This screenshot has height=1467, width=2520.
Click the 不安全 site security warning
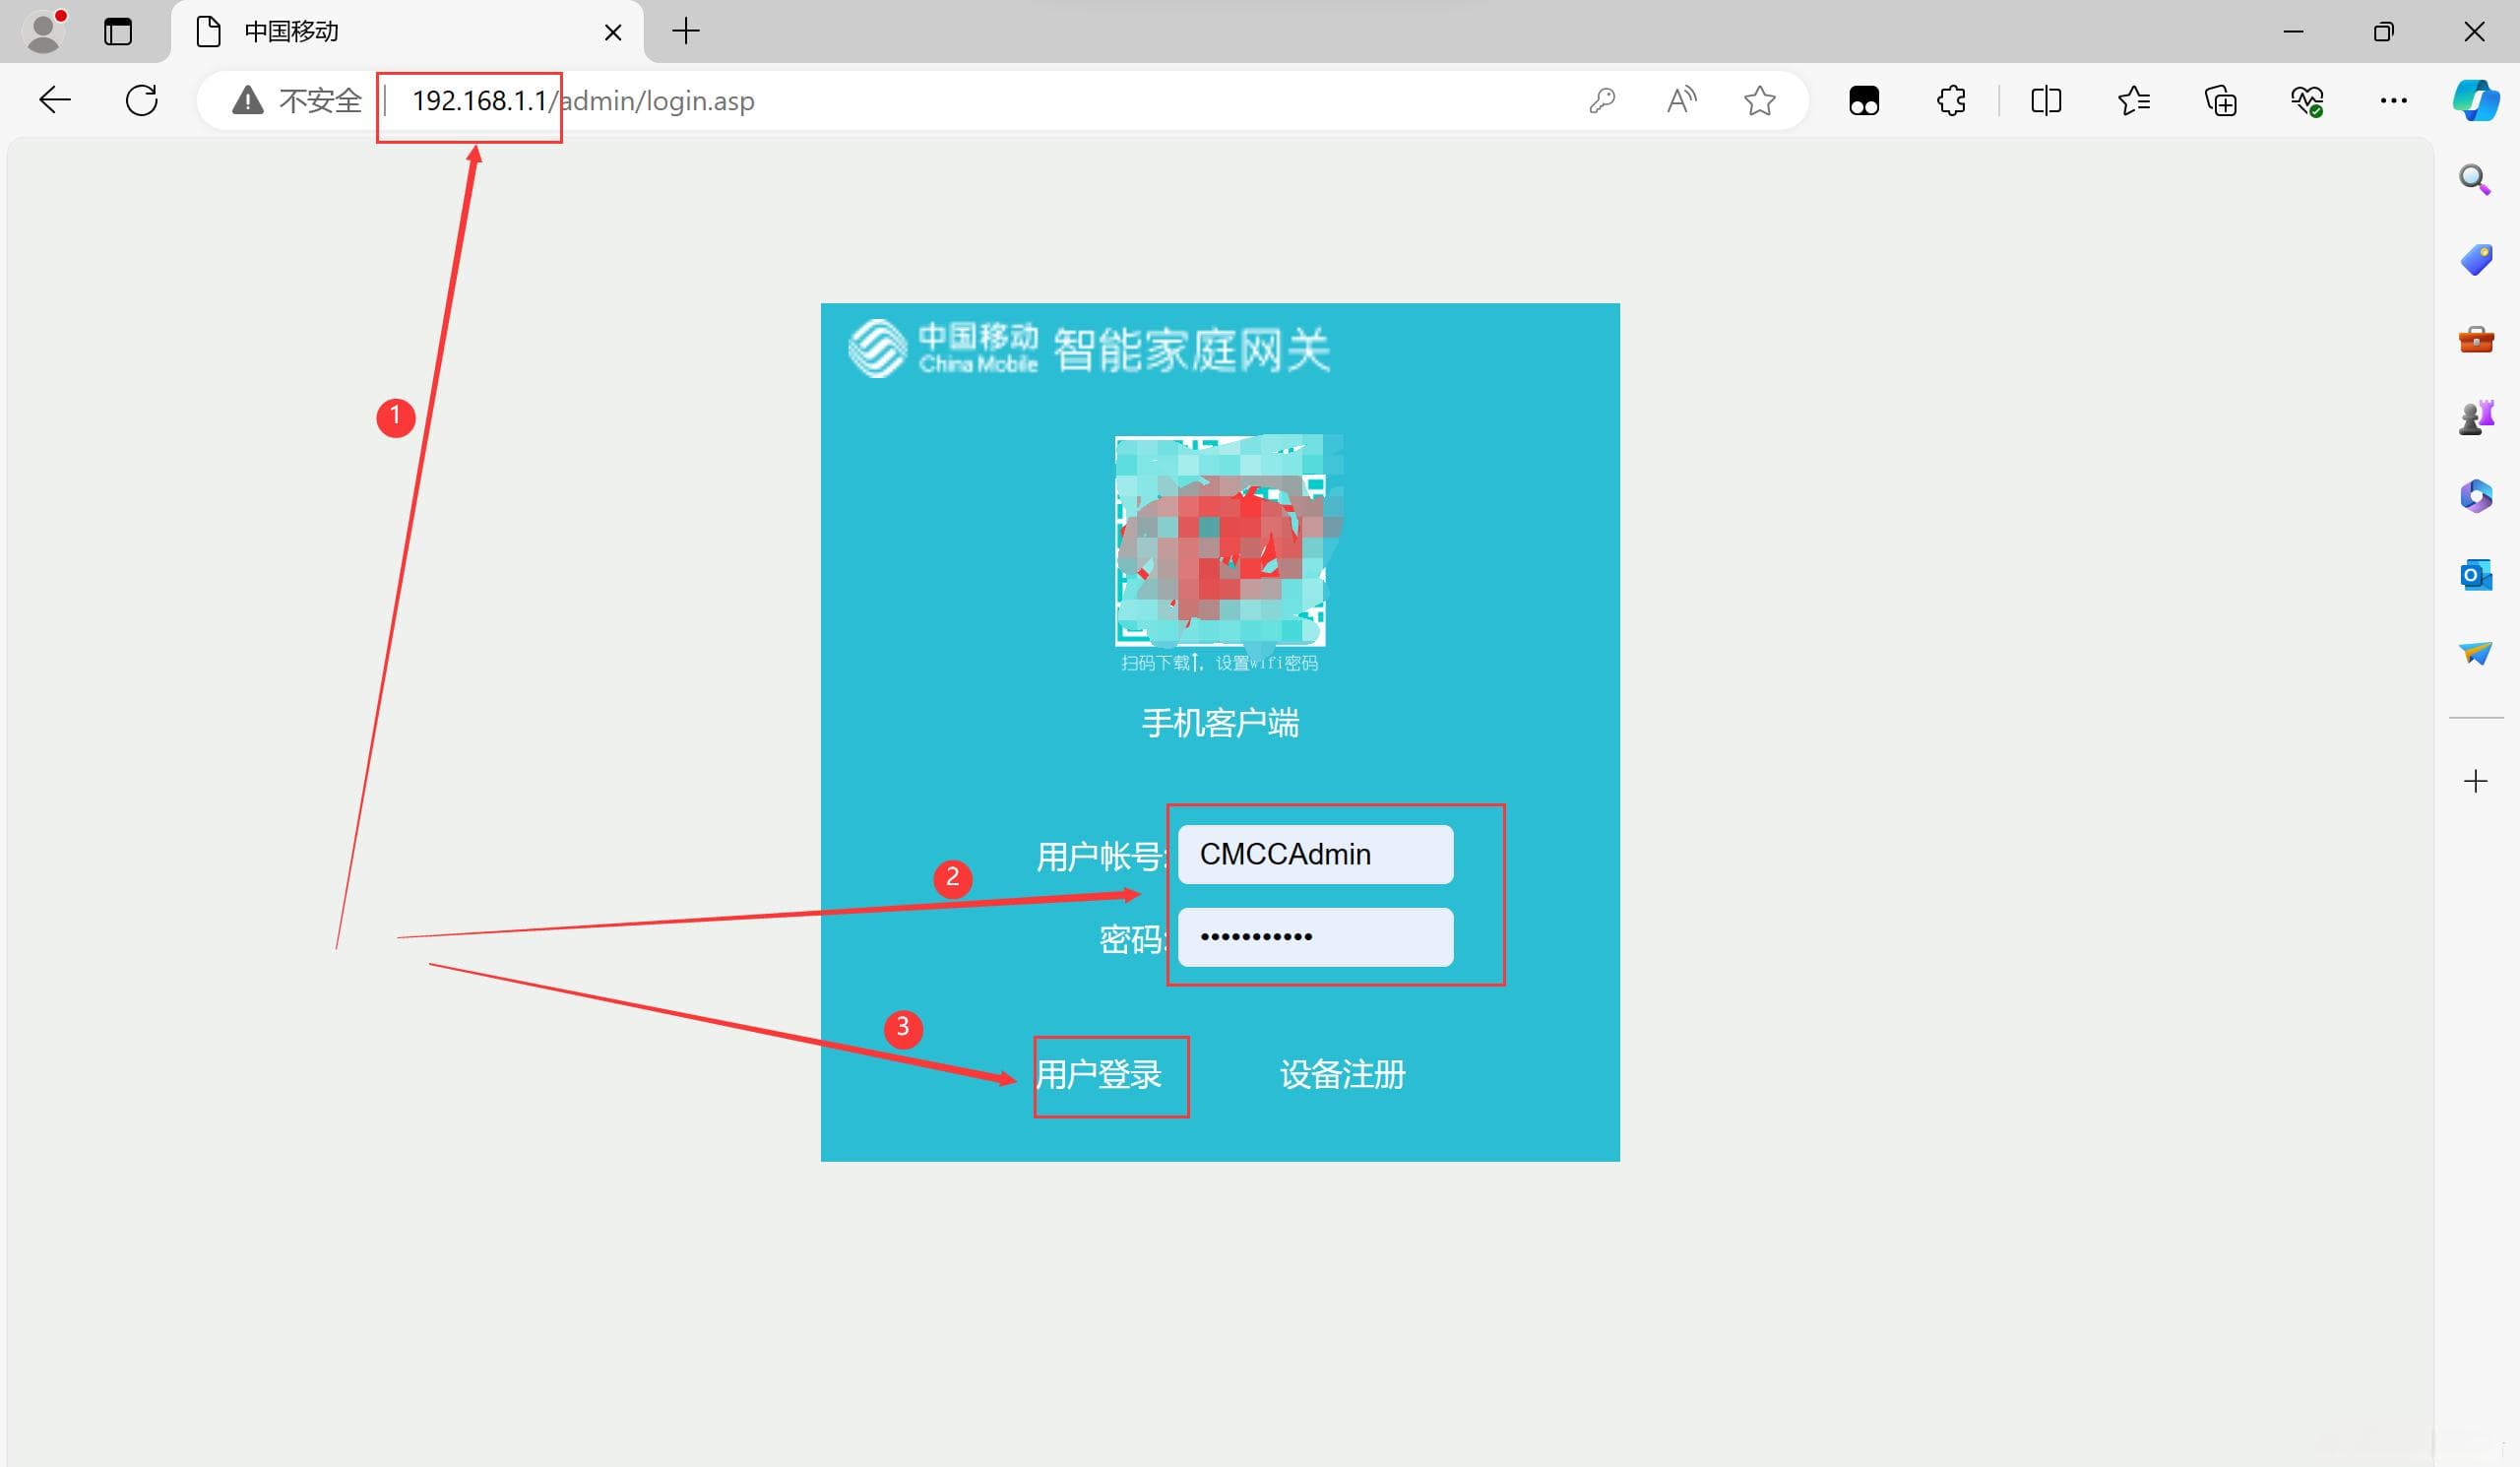coord(297,100)
